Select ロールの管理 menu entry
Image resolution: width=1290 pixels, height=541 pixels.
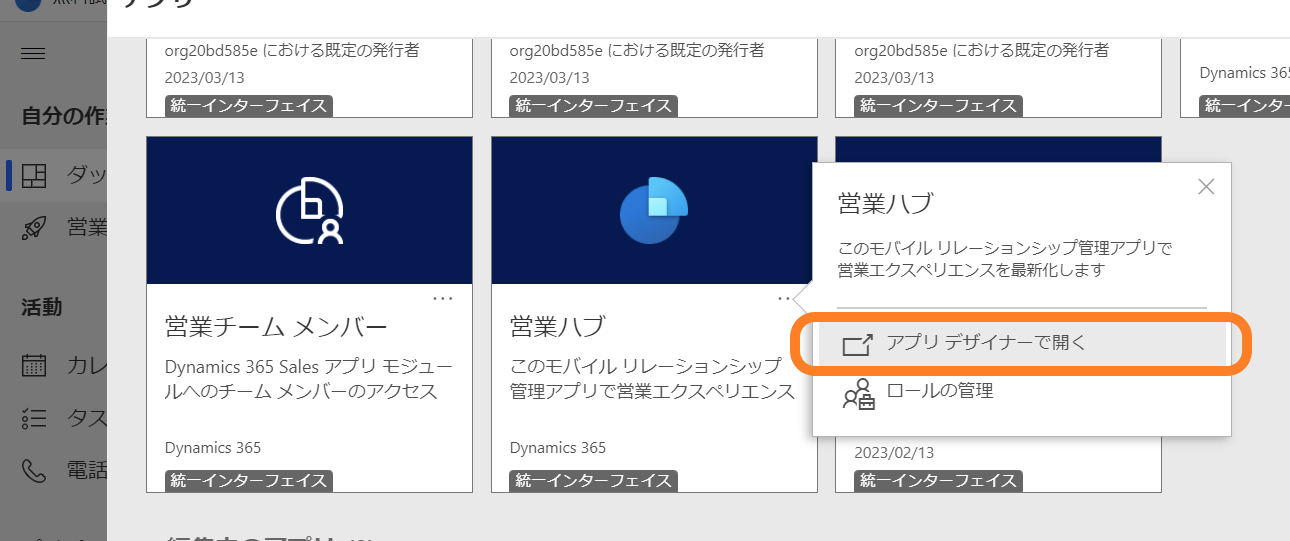1022,392
